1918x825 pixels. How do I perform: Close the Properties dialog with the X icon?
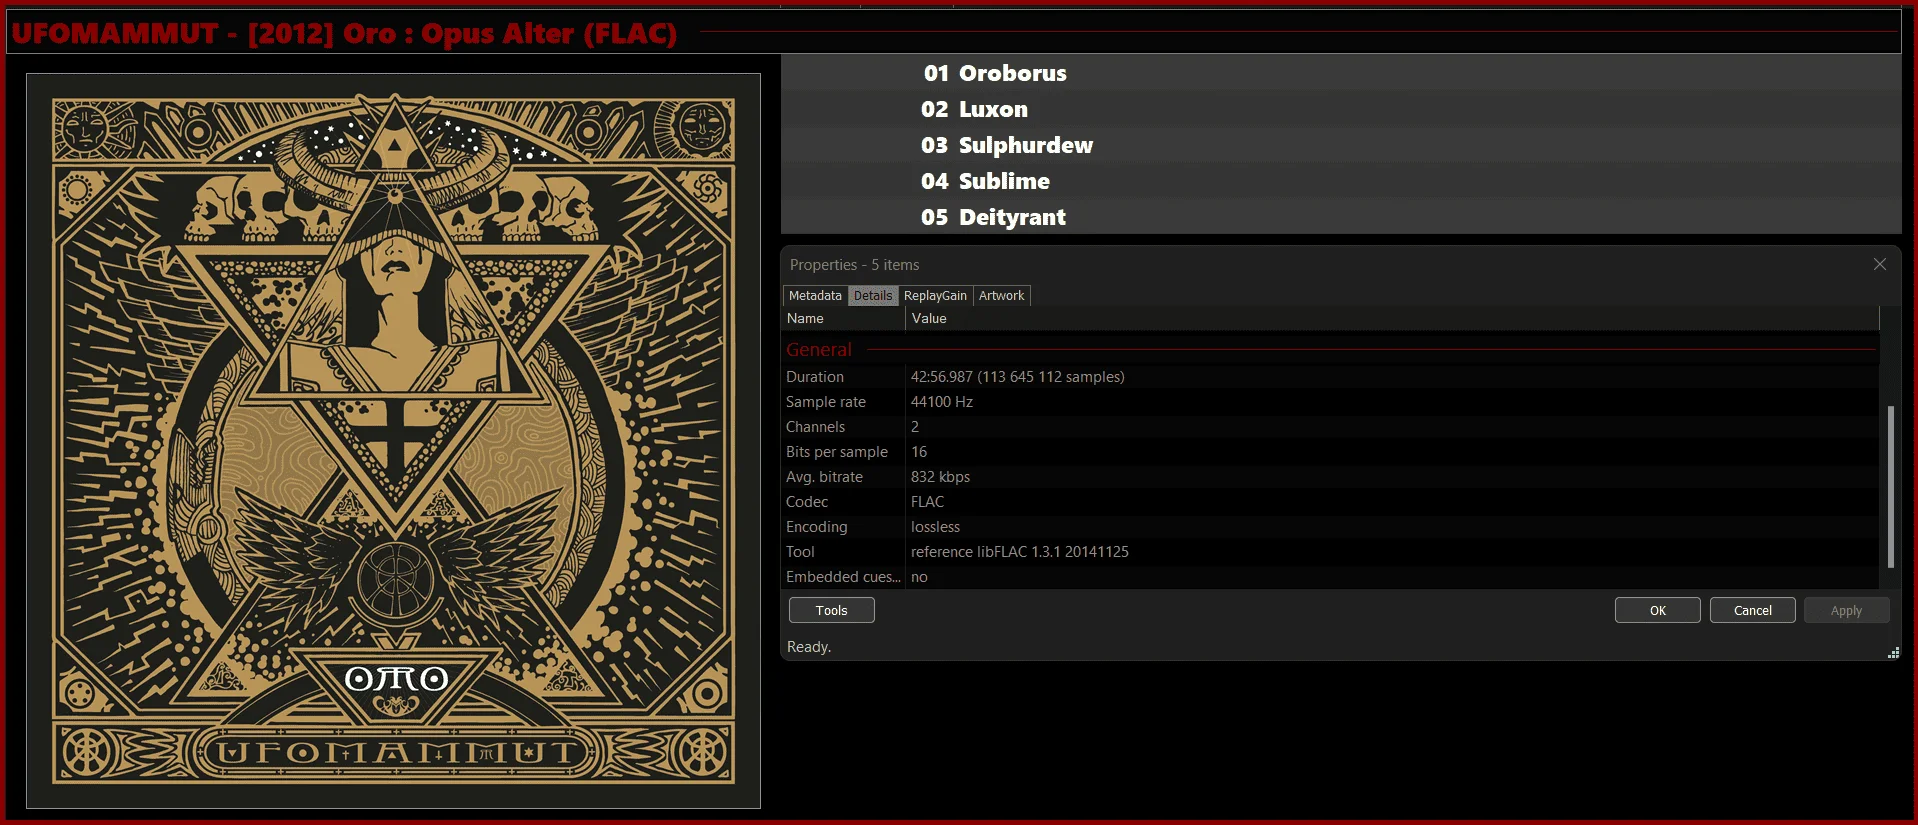point(1880,264)
